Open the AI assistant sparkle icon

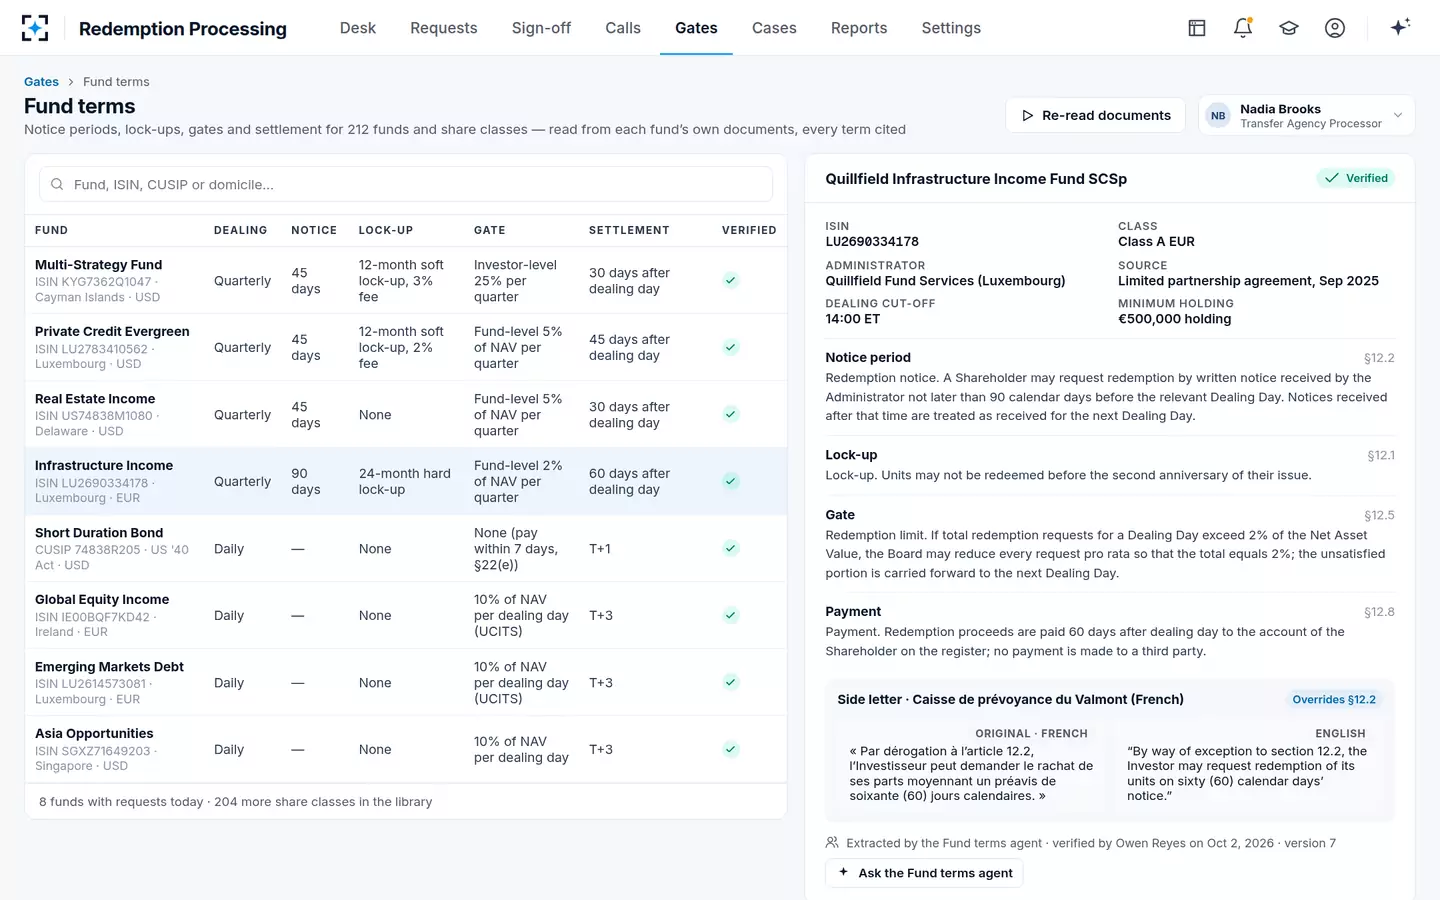1400,27
